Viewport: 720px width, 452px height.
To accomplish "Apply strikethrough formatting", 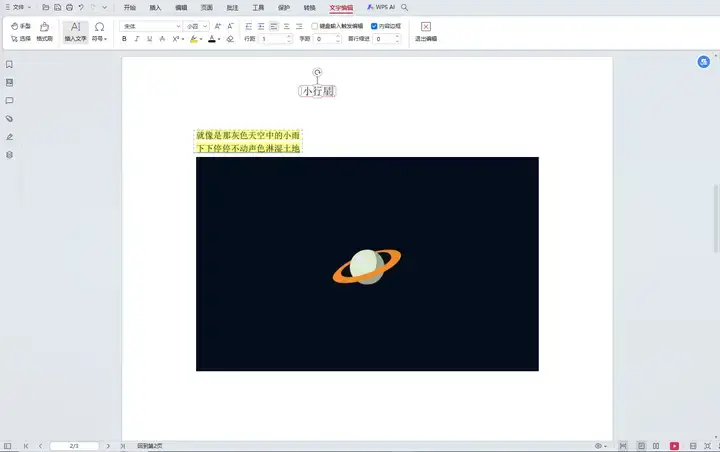I will [162, 39].
